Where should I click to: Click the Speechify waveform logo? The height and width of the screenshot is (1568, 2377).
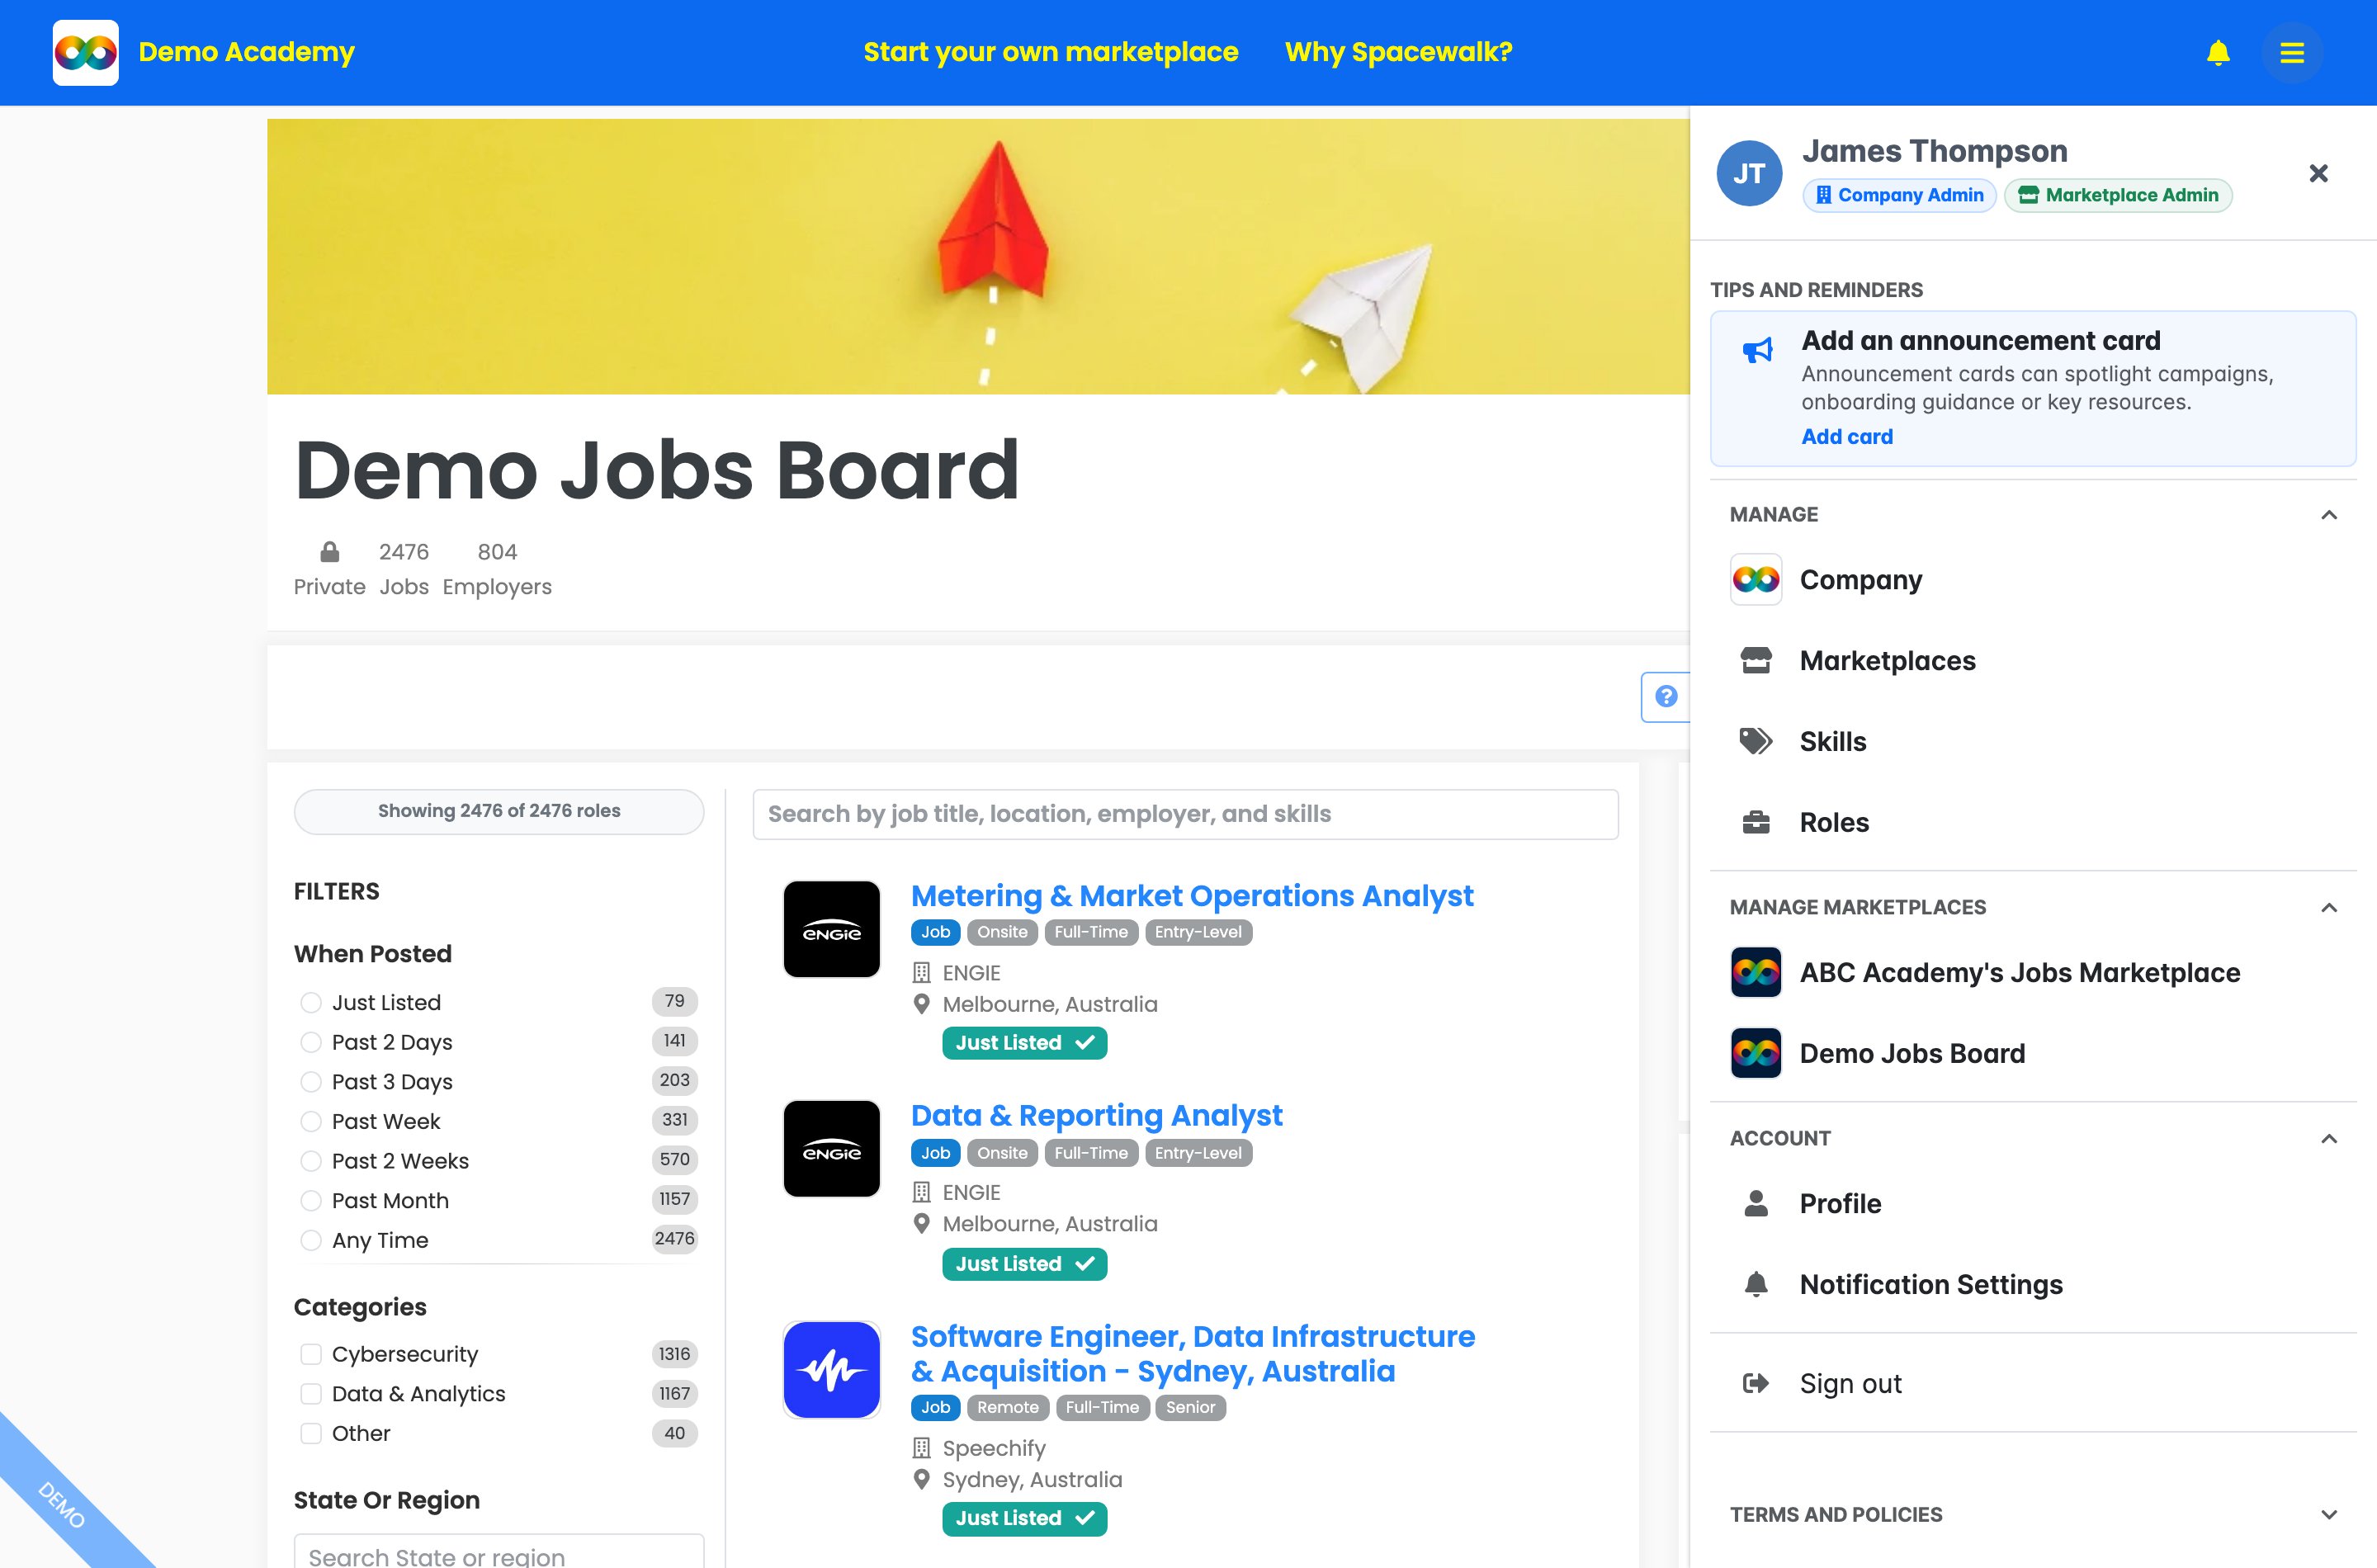coord(832,1370)
